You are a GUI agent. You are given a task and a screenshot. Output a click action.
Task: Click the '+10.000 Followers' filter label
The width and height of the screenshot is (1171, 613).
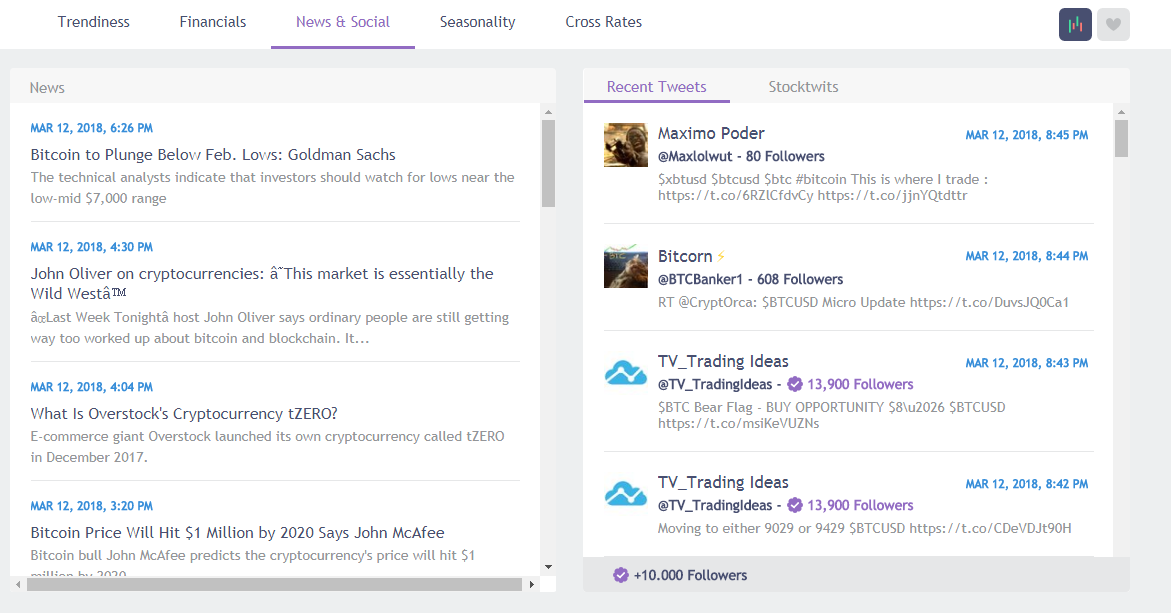tap(690, 575)
